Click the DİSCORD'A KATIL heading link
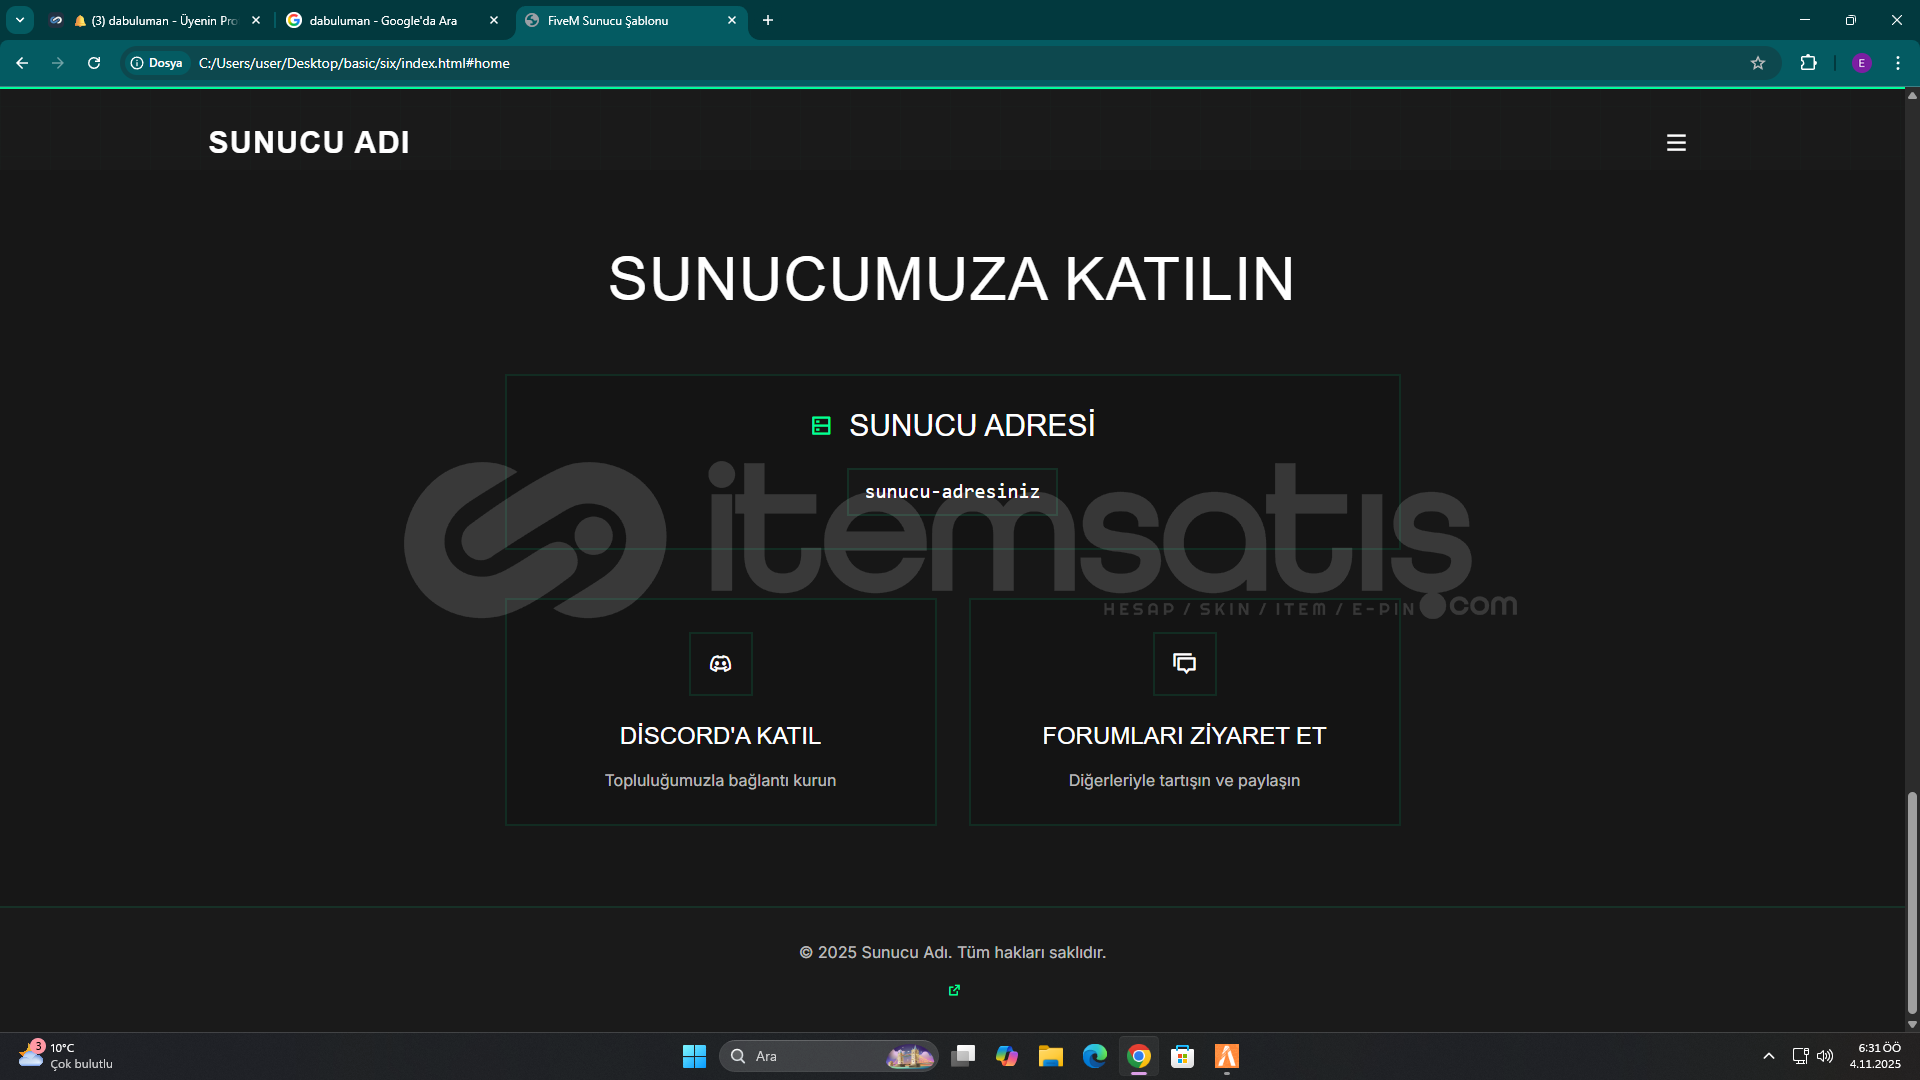The height and width of the screenshot is (1080, 1920). [x=720, y=736]
